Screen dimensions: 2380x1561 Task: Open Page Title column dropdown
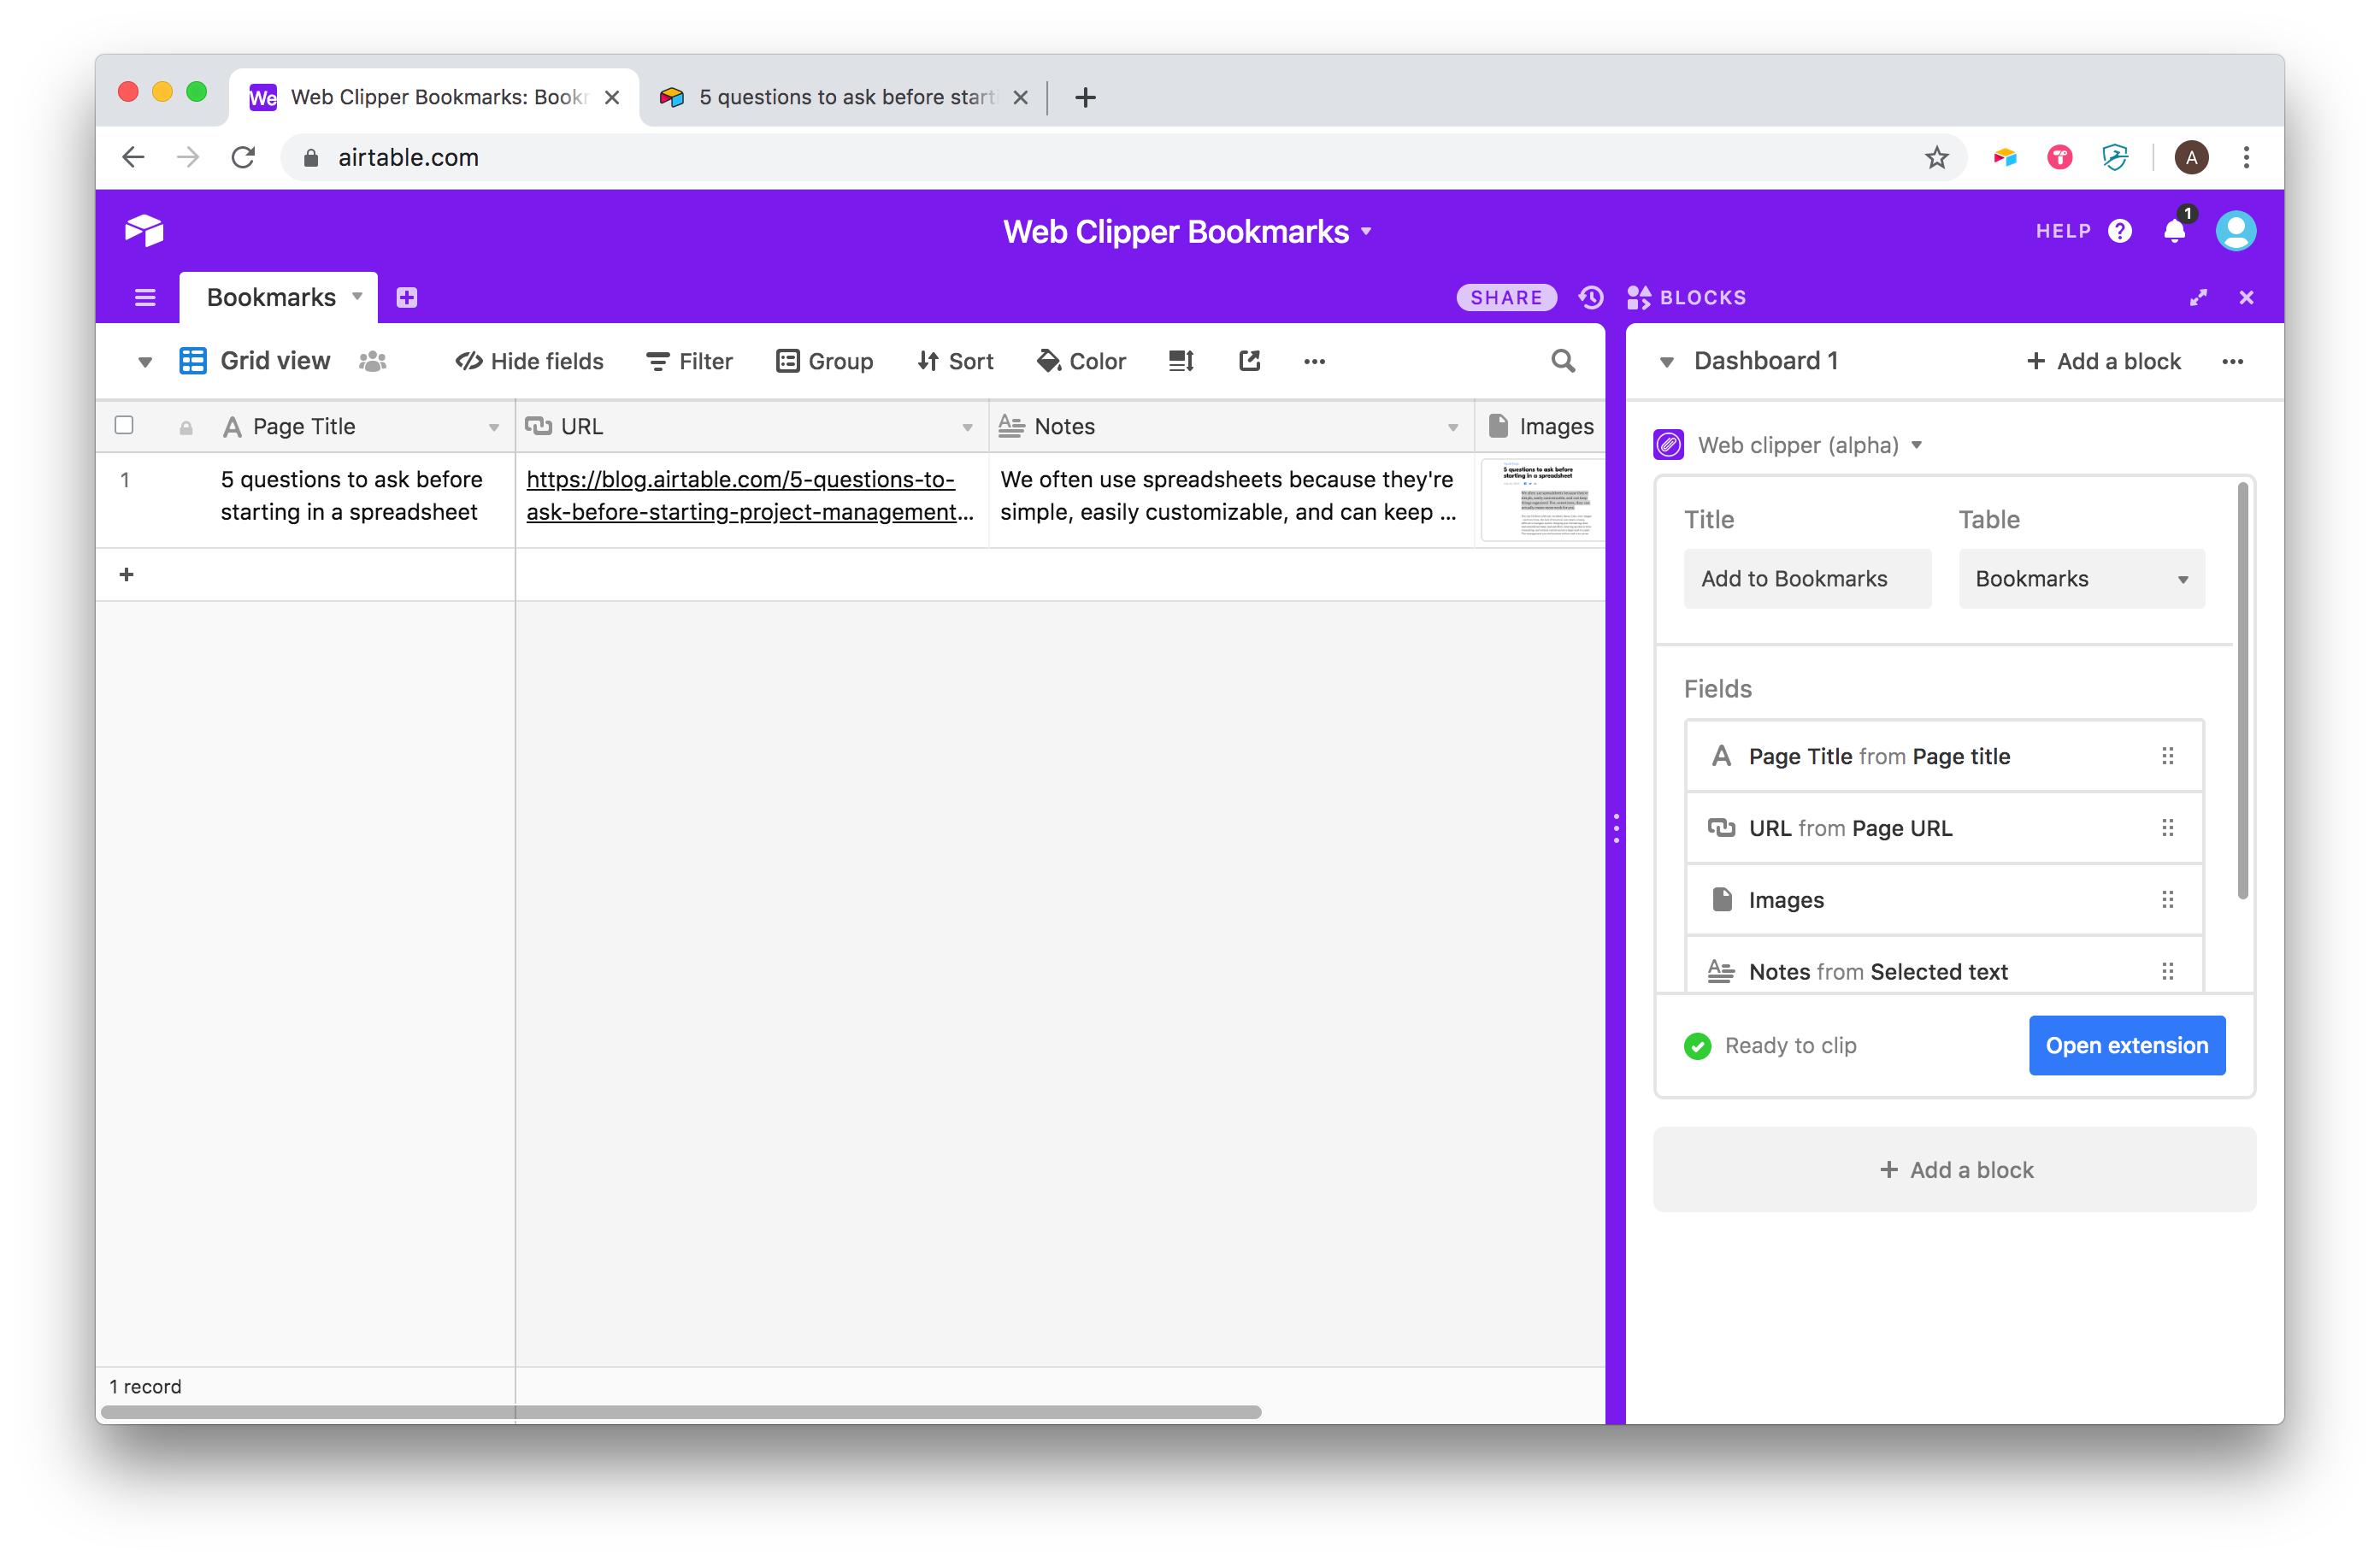click(x=493, y=427)
